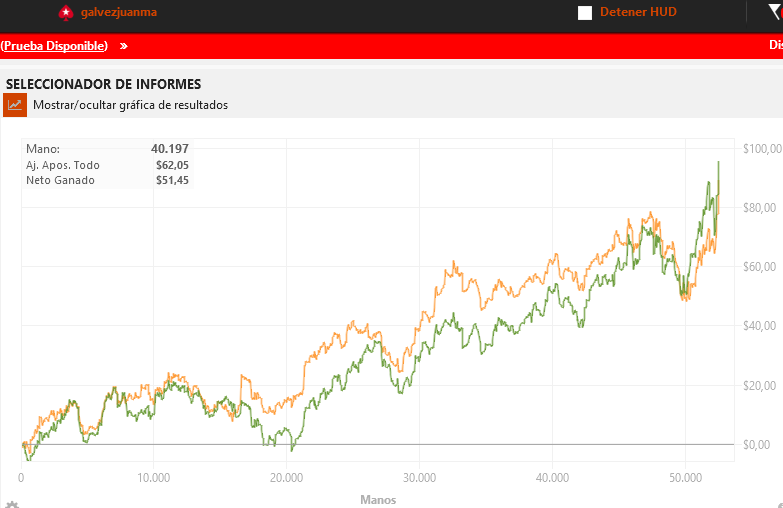Click the 20.000 hands axis label

(x=287, y=478)
